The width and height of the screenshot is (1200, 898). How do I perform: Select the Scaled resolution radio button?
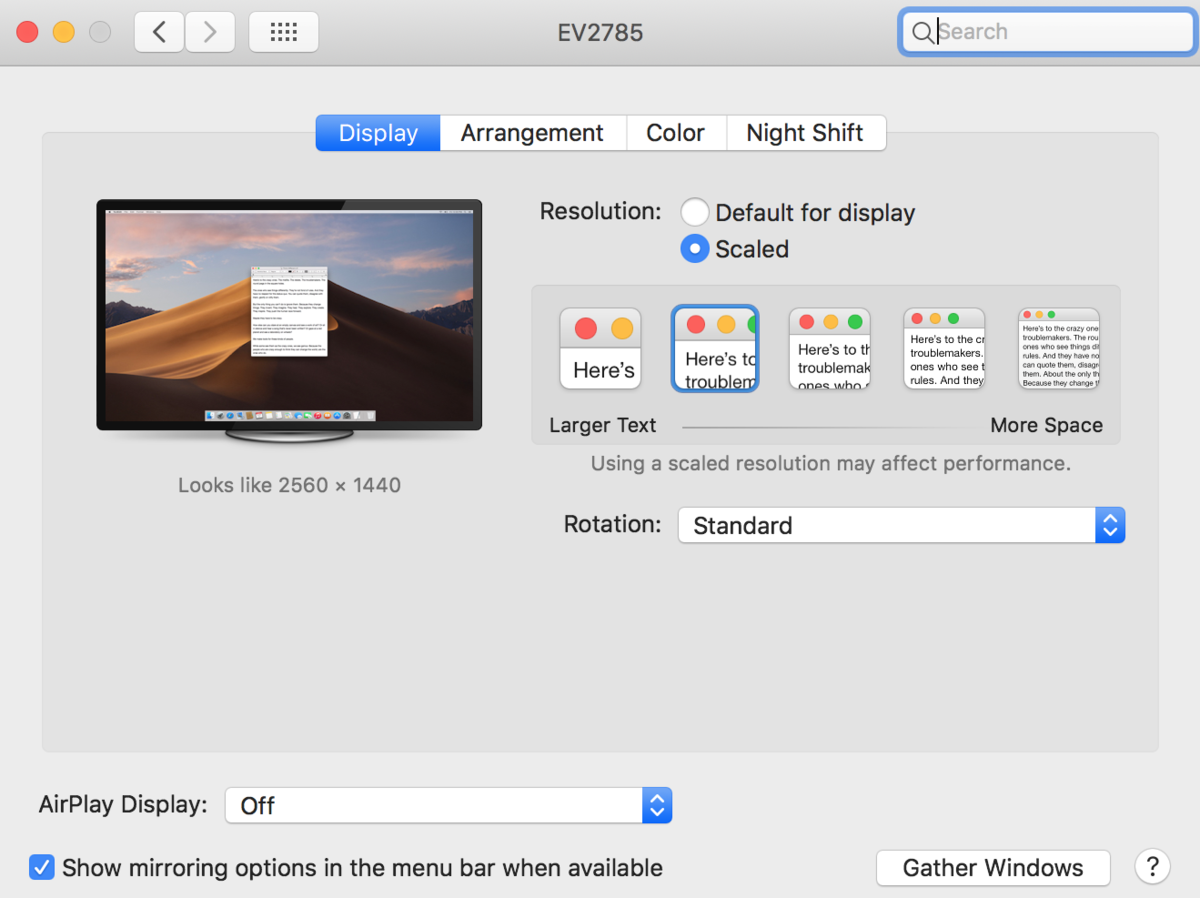click(695, 248)
